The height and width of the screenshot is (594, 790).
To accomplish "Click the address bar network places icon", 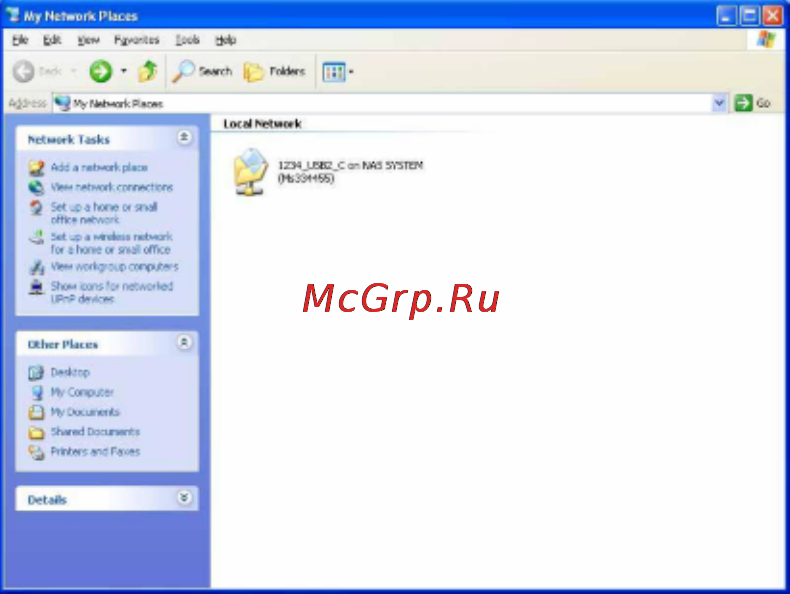I will point(62,103).
